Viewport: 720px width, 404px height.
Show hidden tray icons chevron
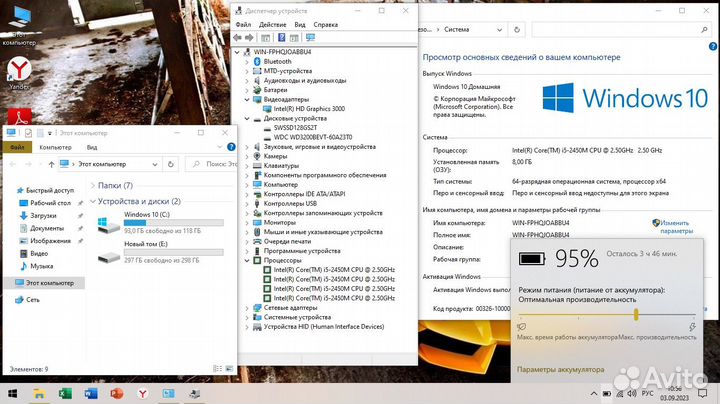[594, 394]
